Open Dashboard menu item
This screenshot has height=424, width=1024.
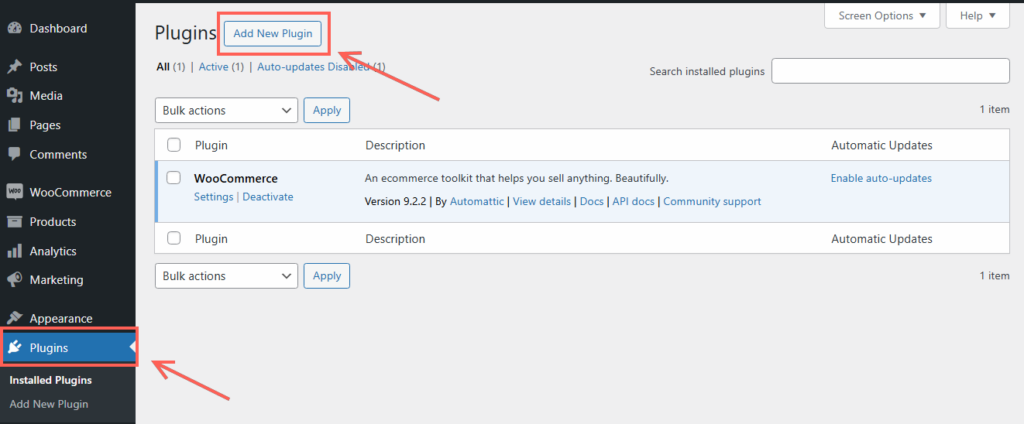pyautogui.click(x=58, y=29)
